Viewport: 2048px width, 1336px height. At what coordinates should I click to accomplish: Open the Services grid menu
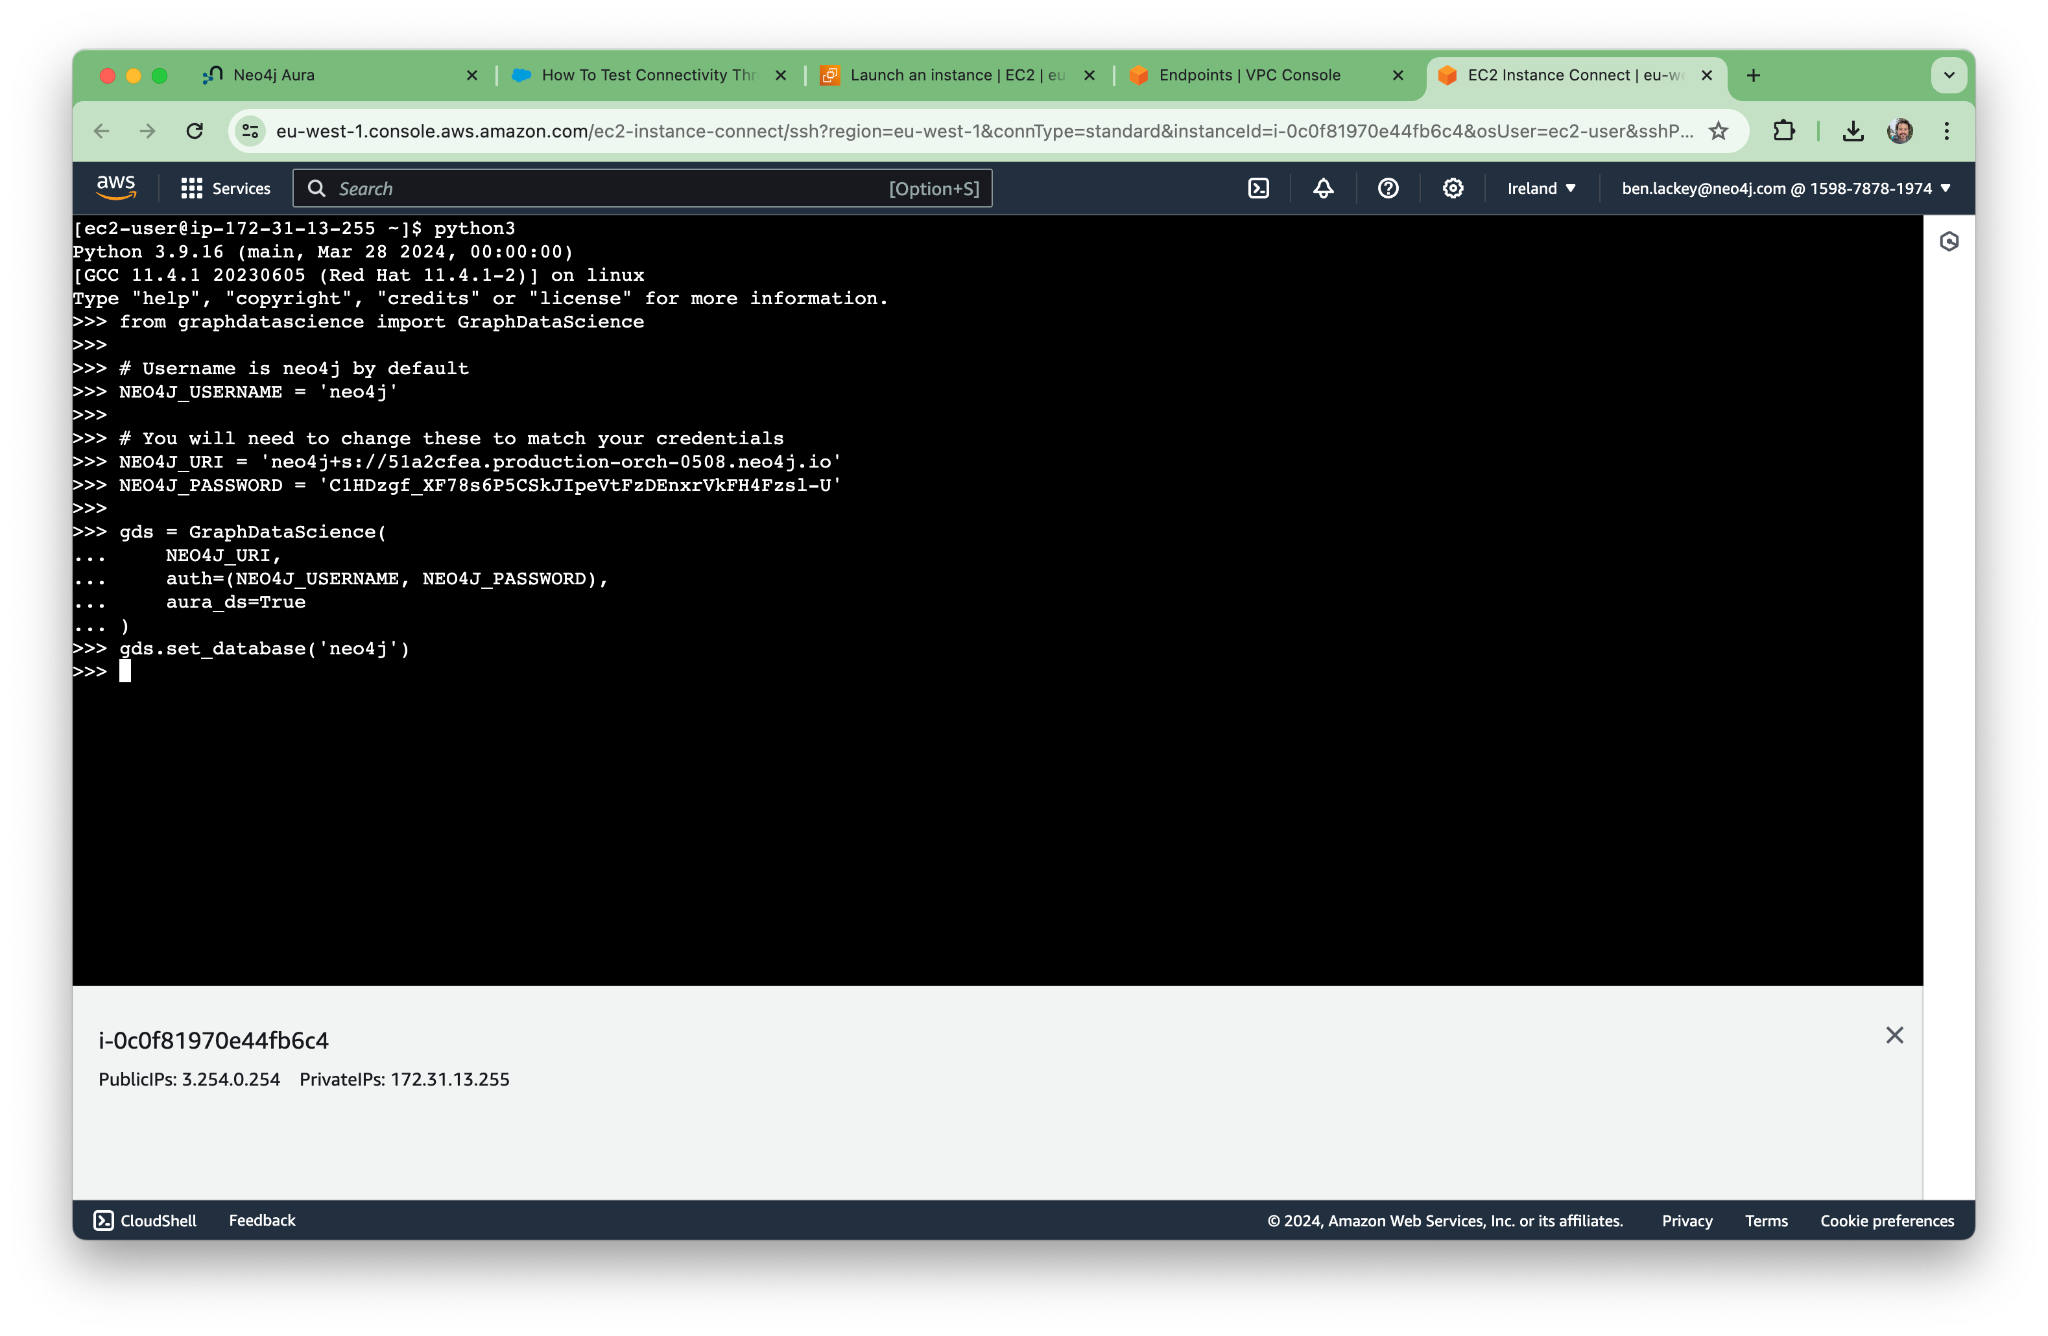coord(226,188)
